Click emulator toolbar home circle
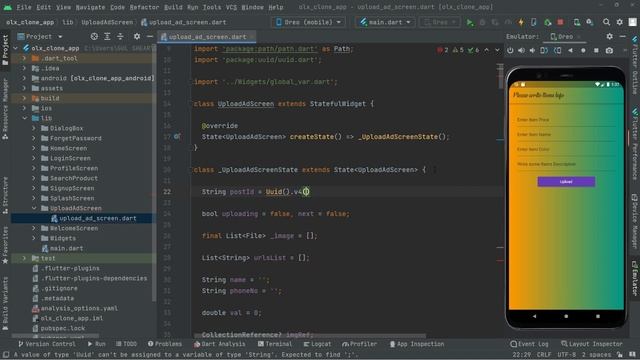The height and width of the screenshot is (360, 640). tap(583, 51)
